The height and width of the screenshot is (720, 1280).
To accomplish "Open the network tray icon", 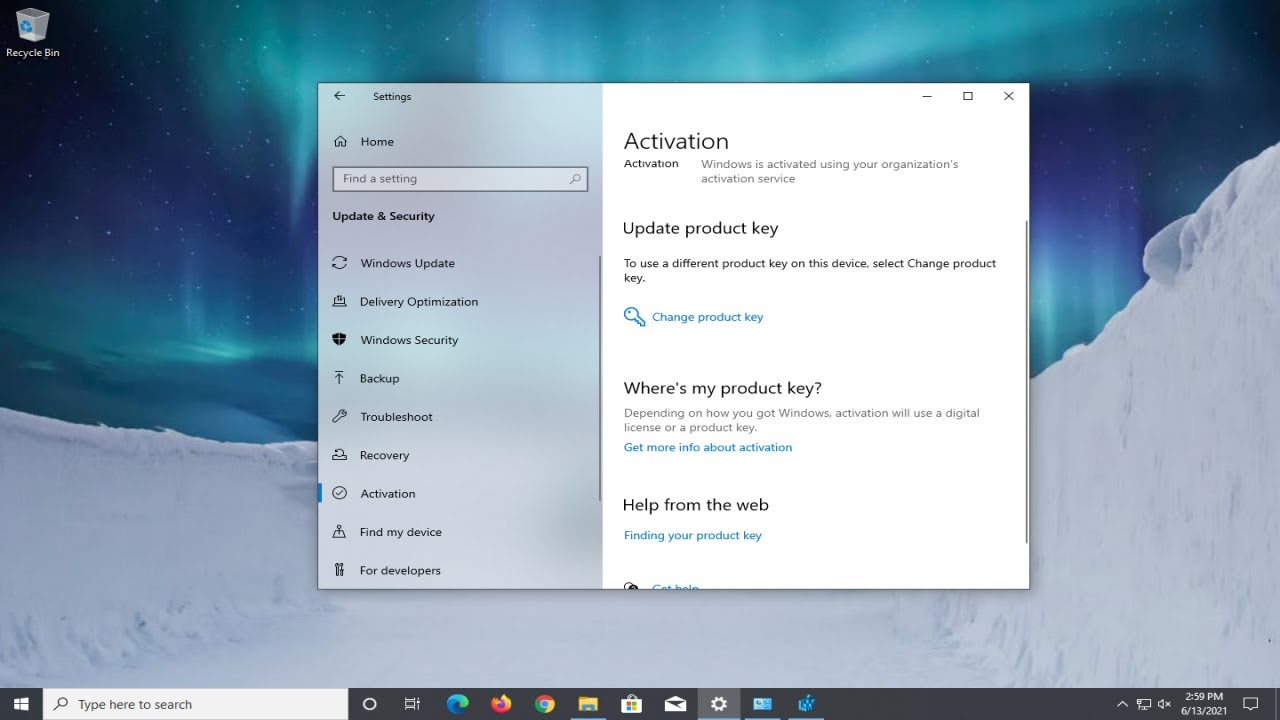I will 1144,704.
